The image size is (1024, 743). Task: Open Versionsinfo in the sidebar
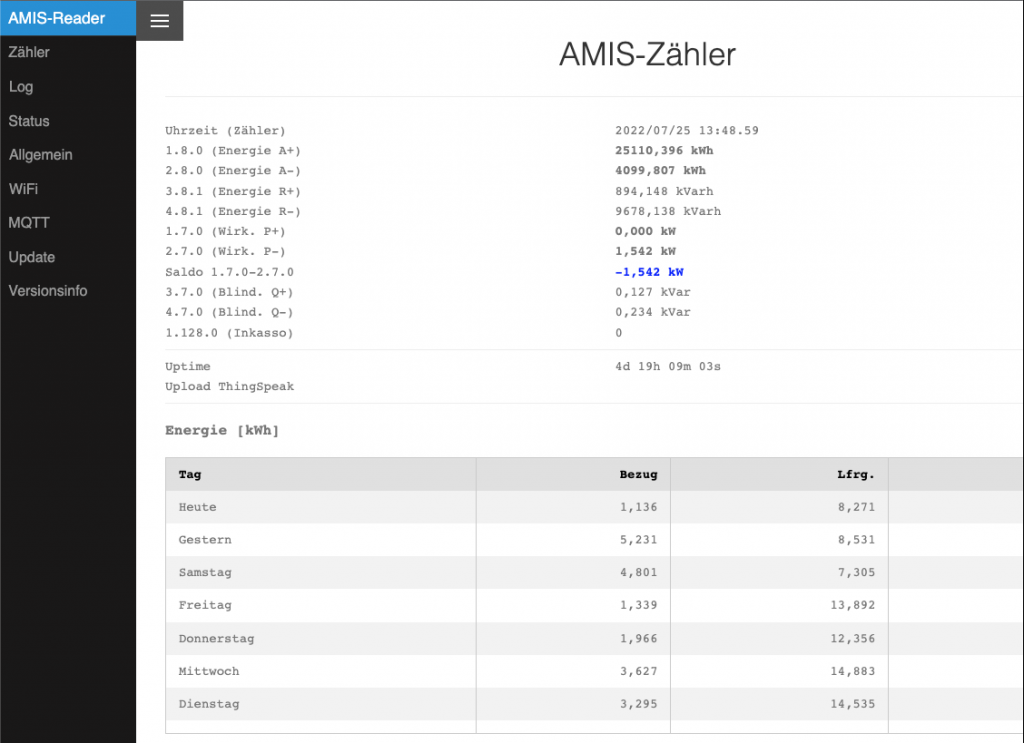(48, 291)
